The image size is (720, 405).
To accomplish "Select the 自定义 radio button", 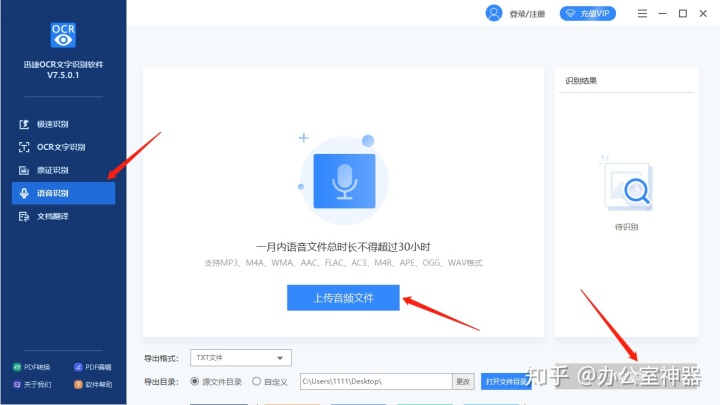I will 256,381.
